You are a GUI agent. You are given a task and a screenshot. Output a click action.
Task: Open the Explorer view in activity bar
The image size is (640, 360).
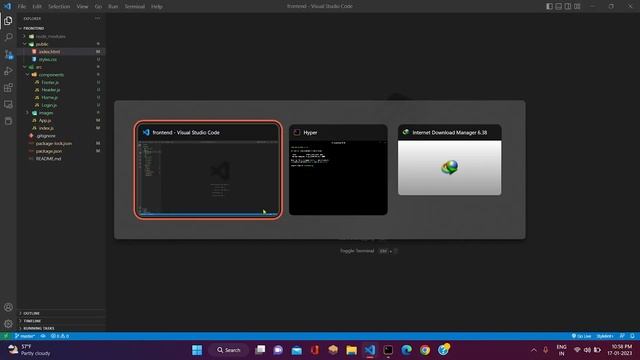pyautogui.click(x=8, y=20)
